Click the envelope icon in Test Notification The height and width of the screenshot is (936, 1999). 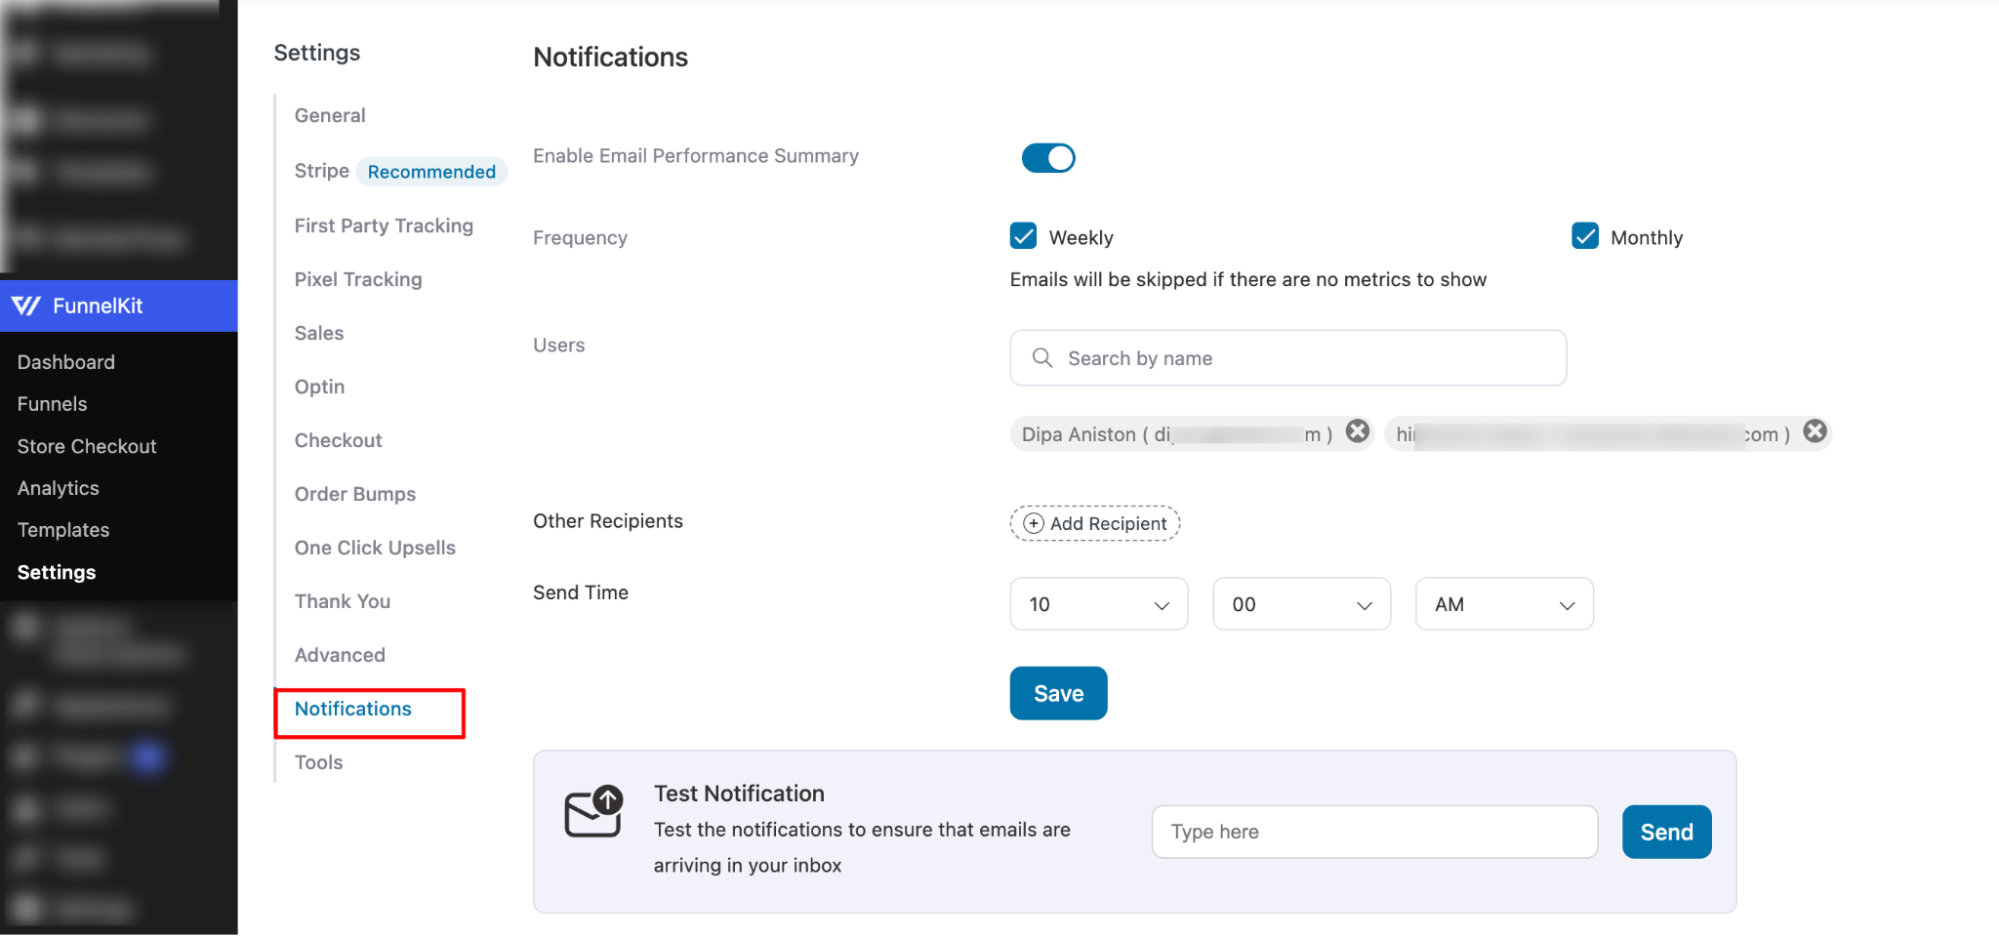(594, 814)
